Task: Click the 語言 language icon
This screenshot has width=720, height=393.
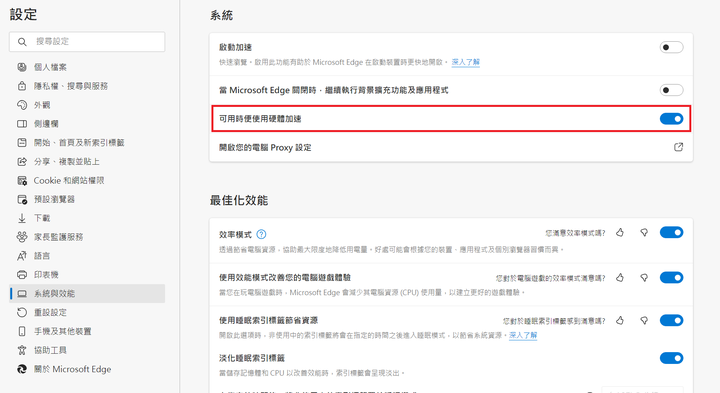Action: [x=22, y=256]
